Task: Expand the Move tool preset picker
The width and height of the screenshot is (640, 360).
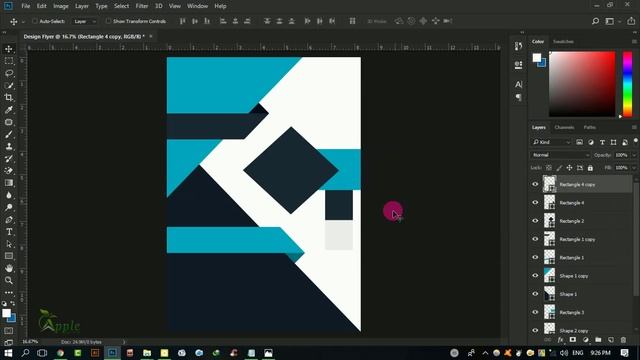Action: (23, 21)
